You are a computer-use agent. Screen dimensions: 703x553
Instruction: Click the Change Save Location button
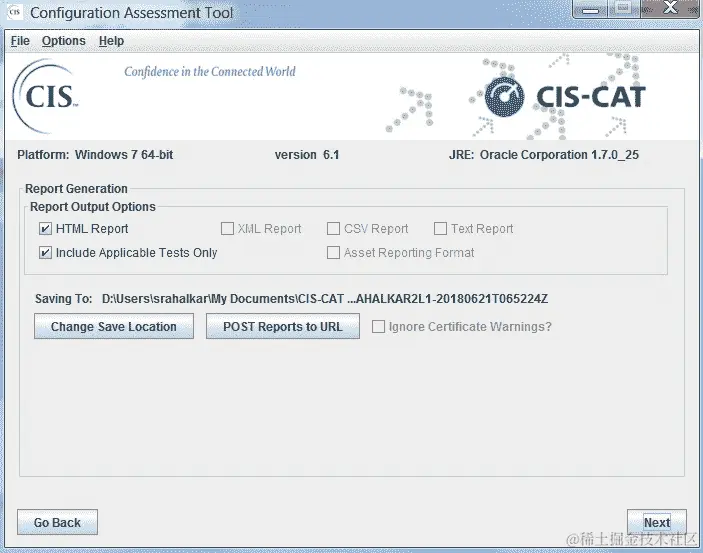click(x=114, y=326)
